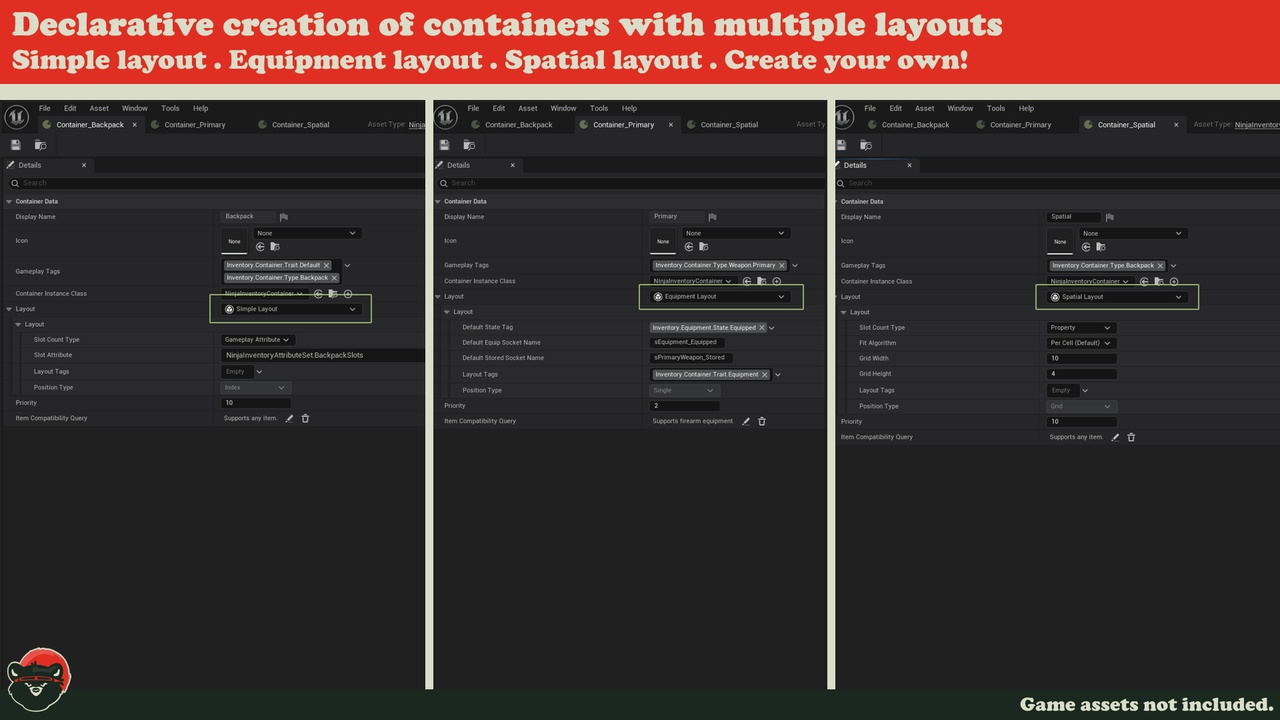The image size is (1280, 720).
Task: Click the flag icon beside Primary display name
Action: [x=712, y=217]
